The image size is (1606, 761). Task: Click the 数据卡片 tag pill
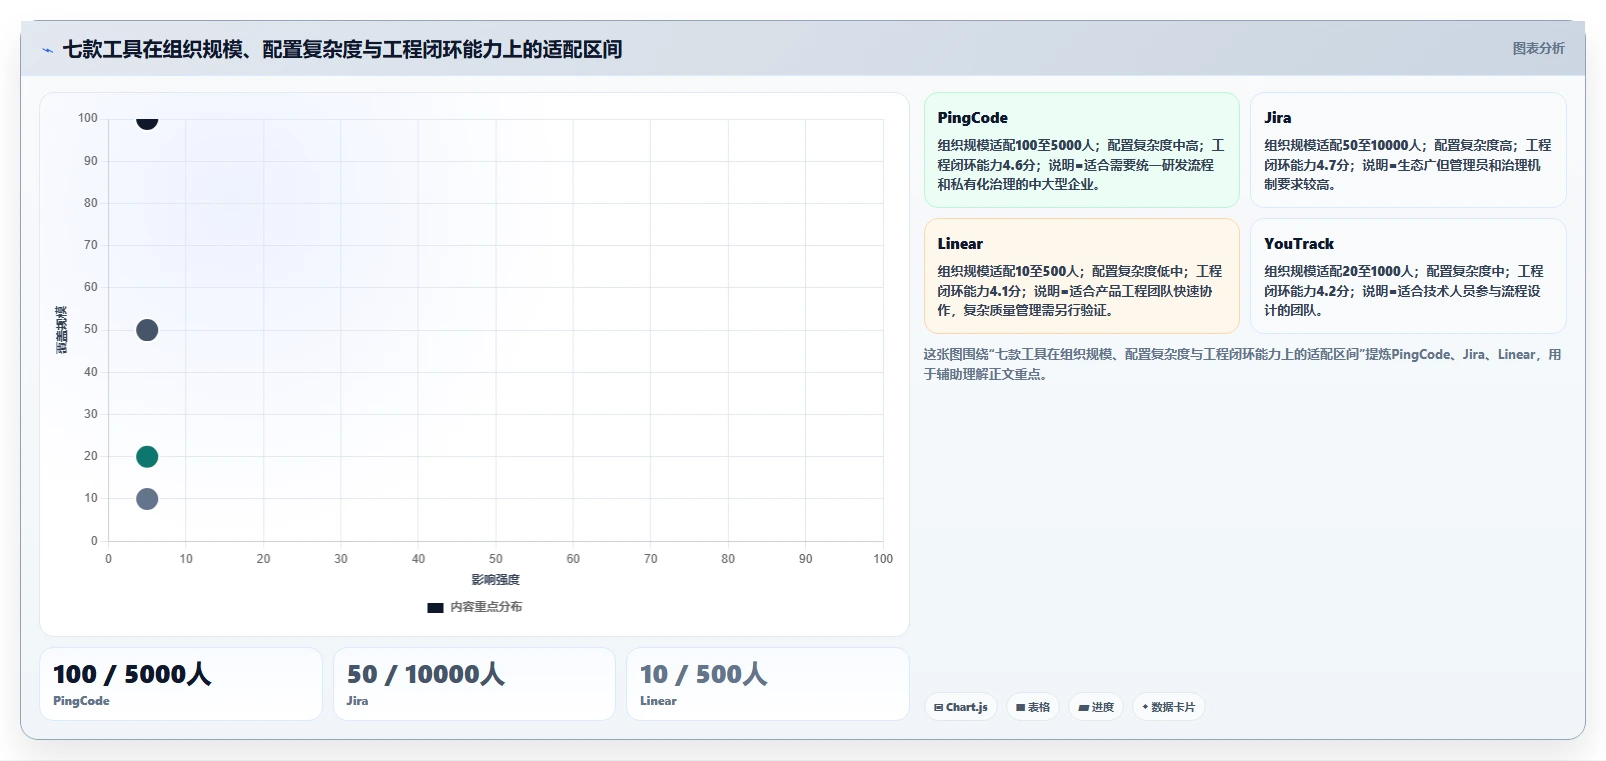pos(1168,707)
